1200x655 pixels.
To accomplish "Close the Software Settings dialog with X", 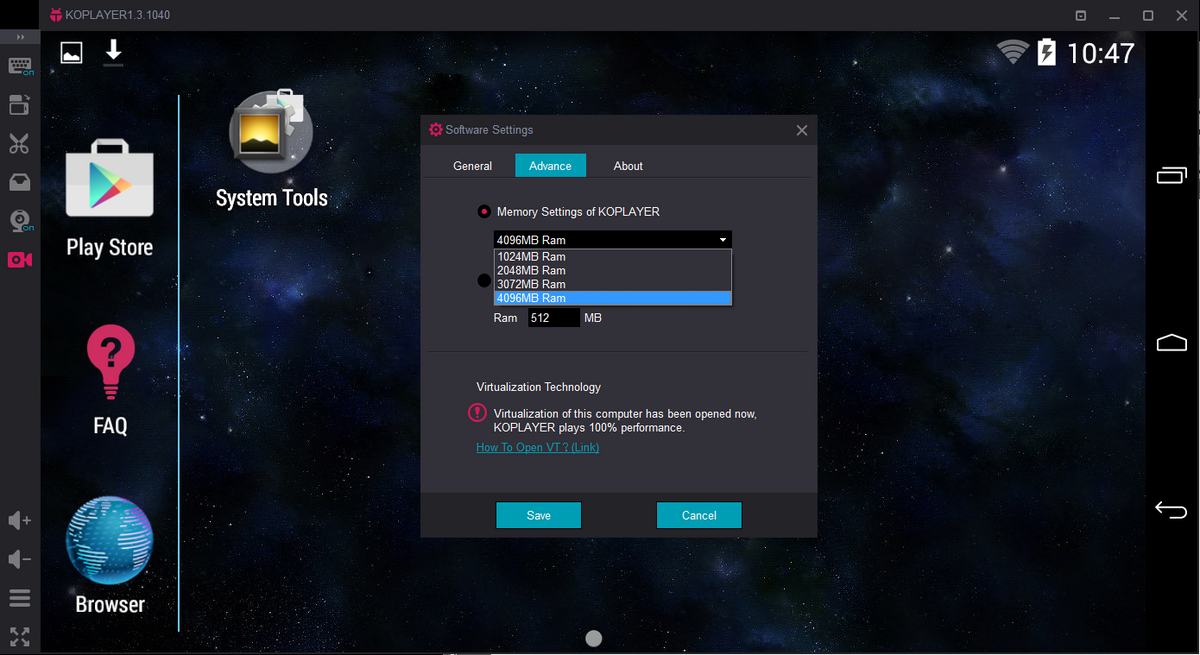I will (x=802, y=130).
